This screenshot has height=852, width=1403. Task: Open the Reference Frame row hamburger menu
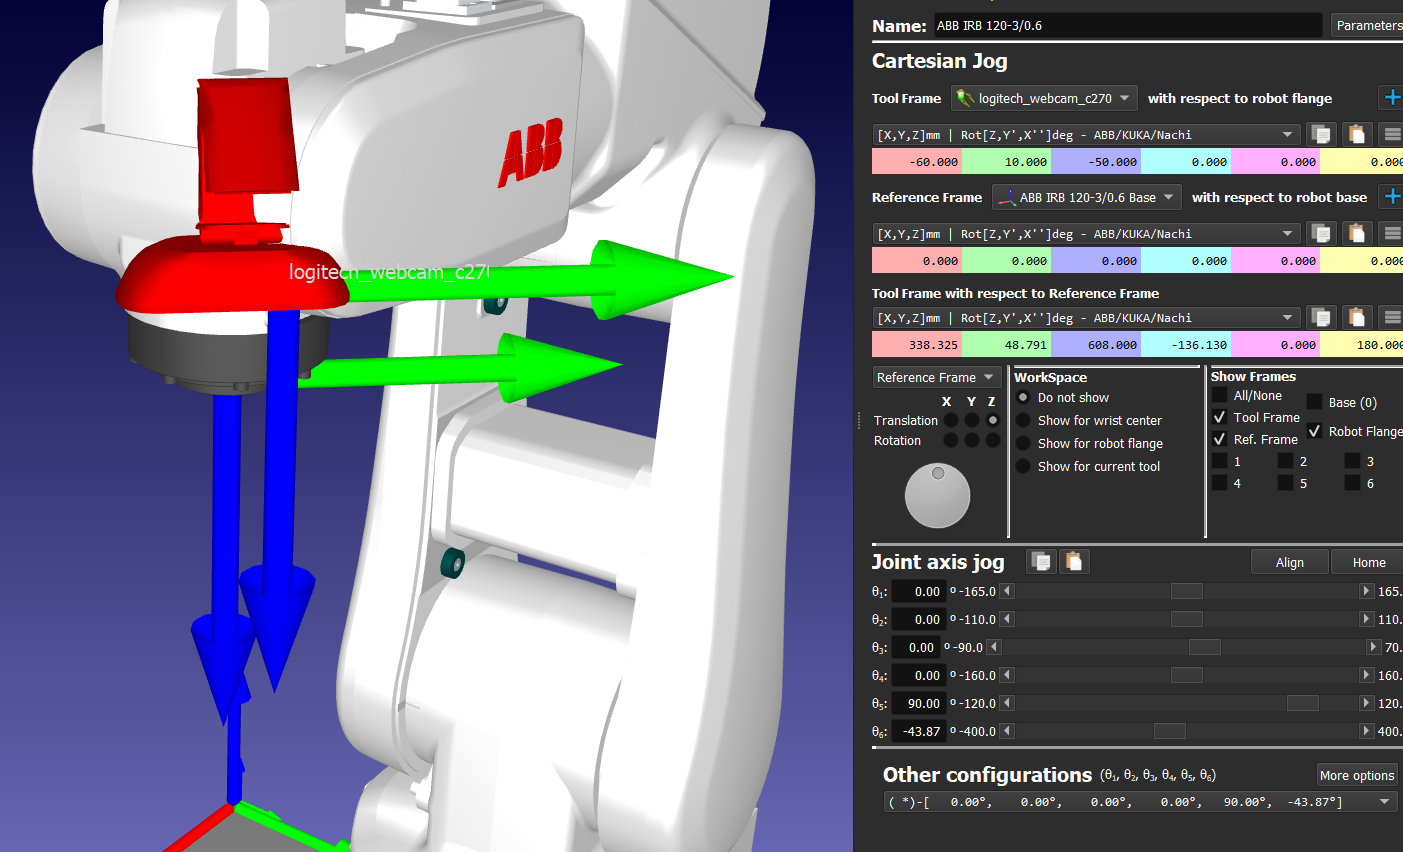tap(1391, 233)
